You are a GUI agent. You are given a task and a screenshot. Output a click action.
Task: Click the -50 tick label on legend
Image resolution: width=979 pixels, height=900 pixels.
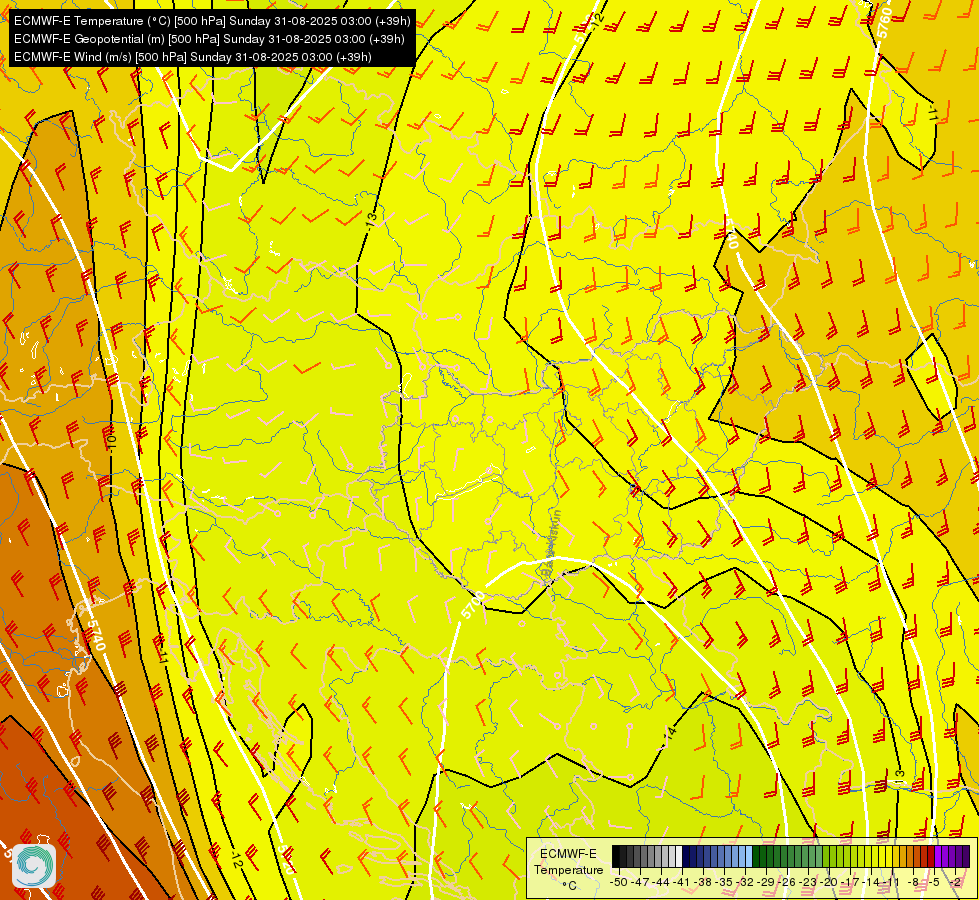pyautogui.click(x=619, y=883)
